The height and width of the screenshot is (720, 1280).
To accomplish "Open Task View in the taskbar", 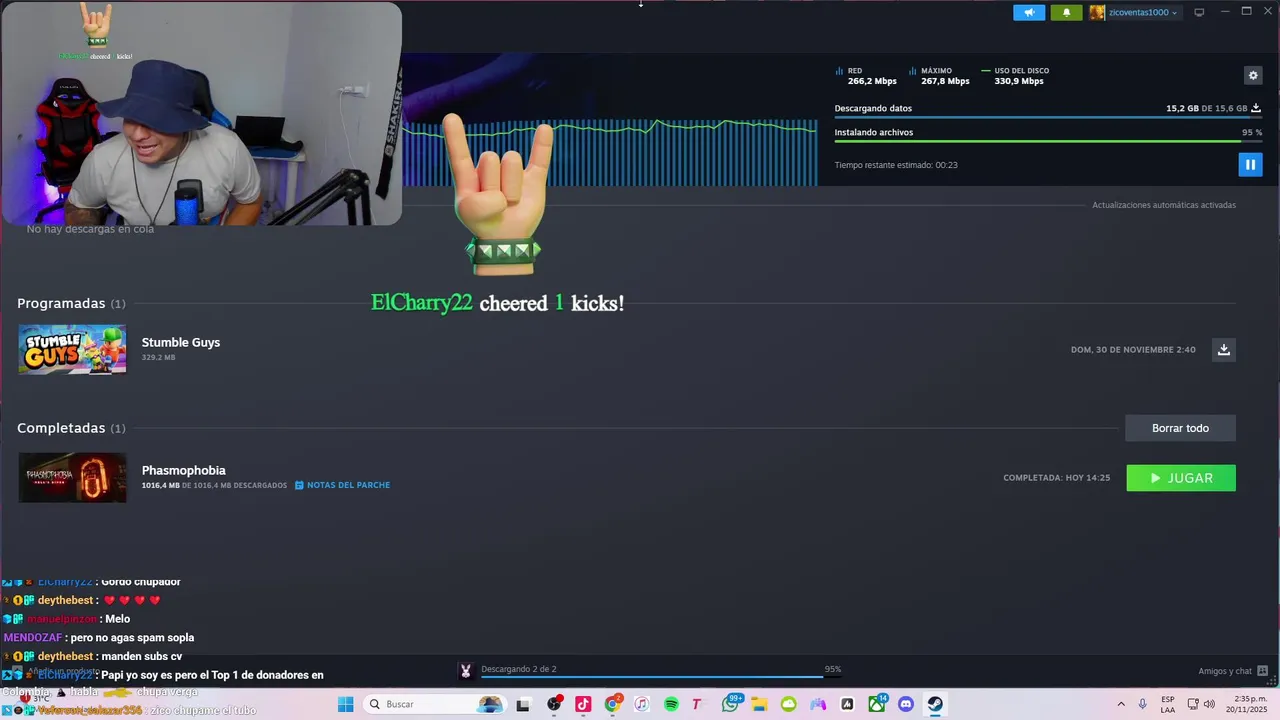I will point(522,704).
